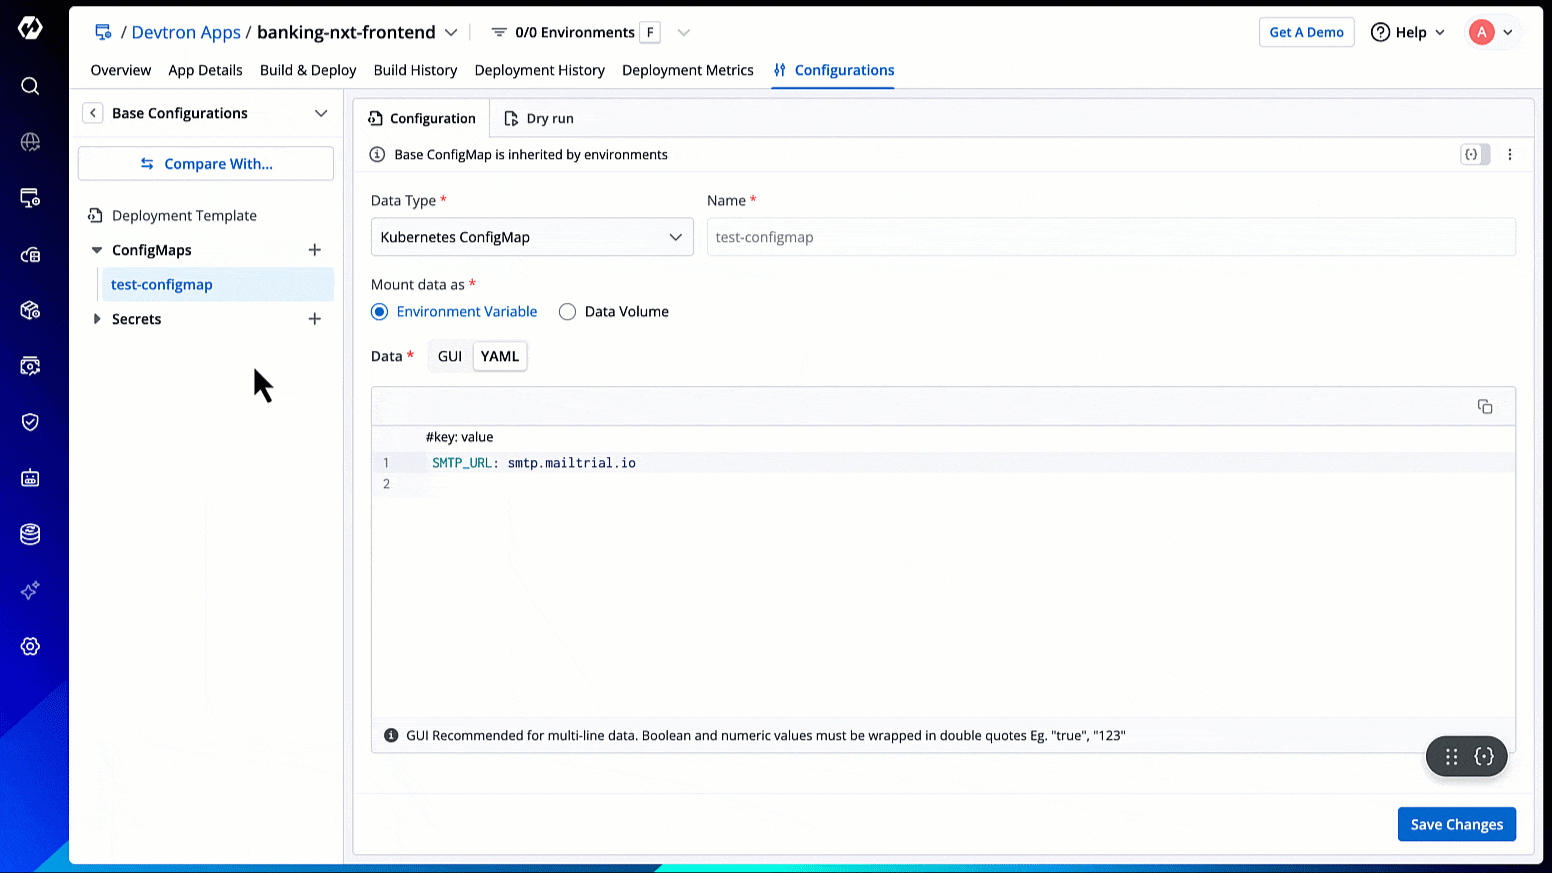The height and width of the screenshot is (873, 1552).
Task: Add a new Secret with plus icon
Action: [314, 319]
